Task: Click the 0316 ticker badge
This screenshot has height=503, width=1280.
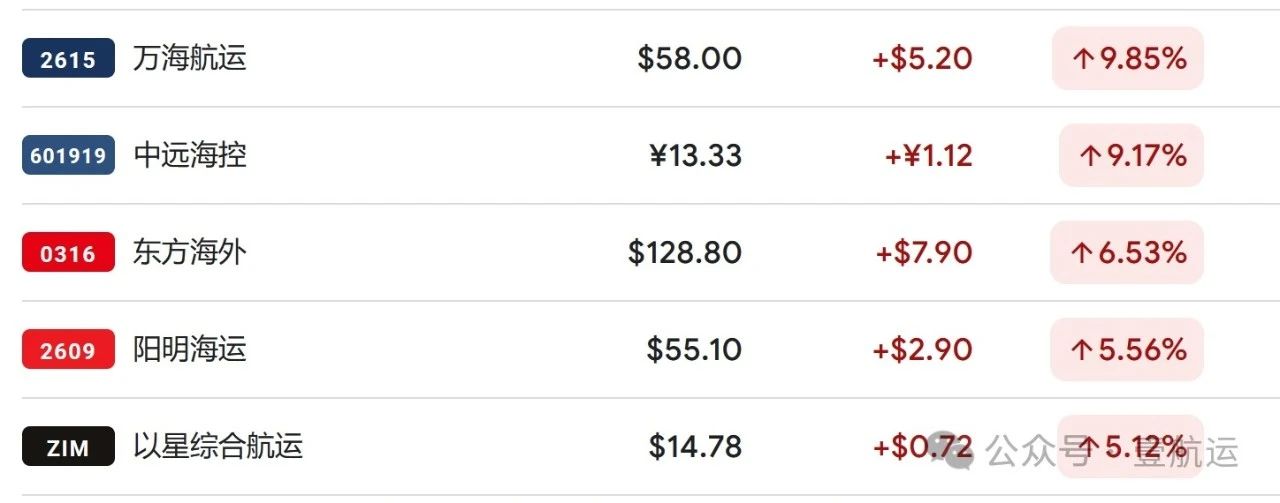Action: coord(68,253)
